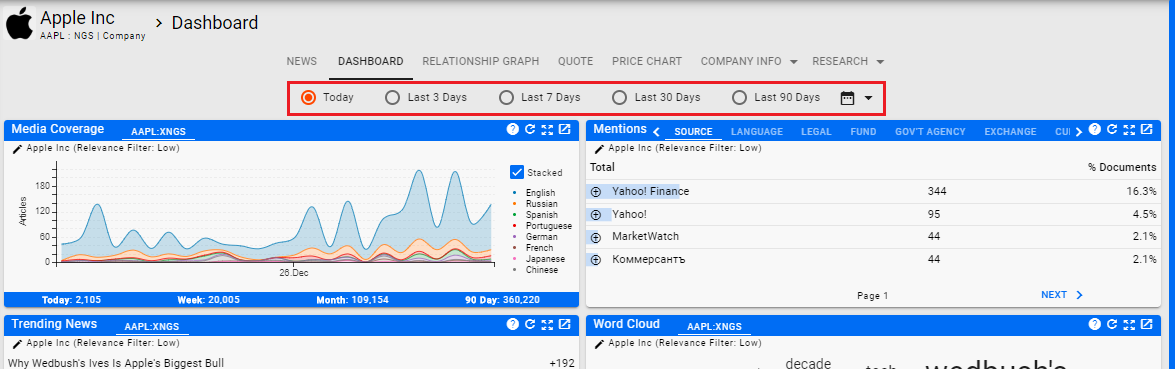Open help for the Mentions panel
Image resolution: width=1175 pixels, height=369 pixels.
click(1095, 129)
